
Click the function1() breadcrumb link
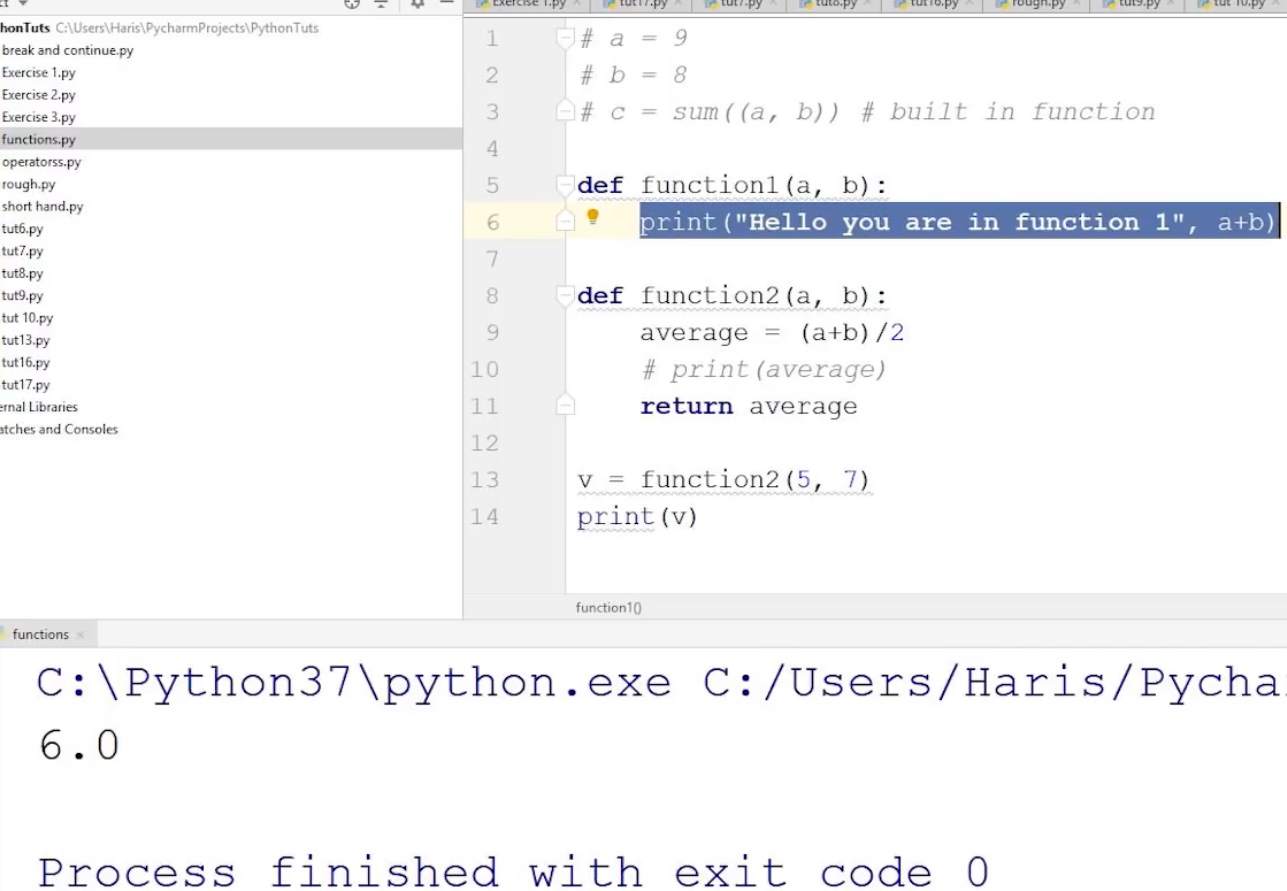tap(608, 607)
